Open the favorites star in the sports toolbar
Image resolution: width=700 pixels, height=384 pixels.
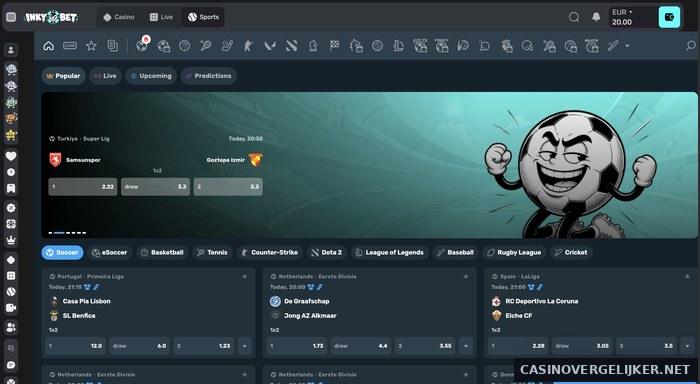click(x=91, y=46)
